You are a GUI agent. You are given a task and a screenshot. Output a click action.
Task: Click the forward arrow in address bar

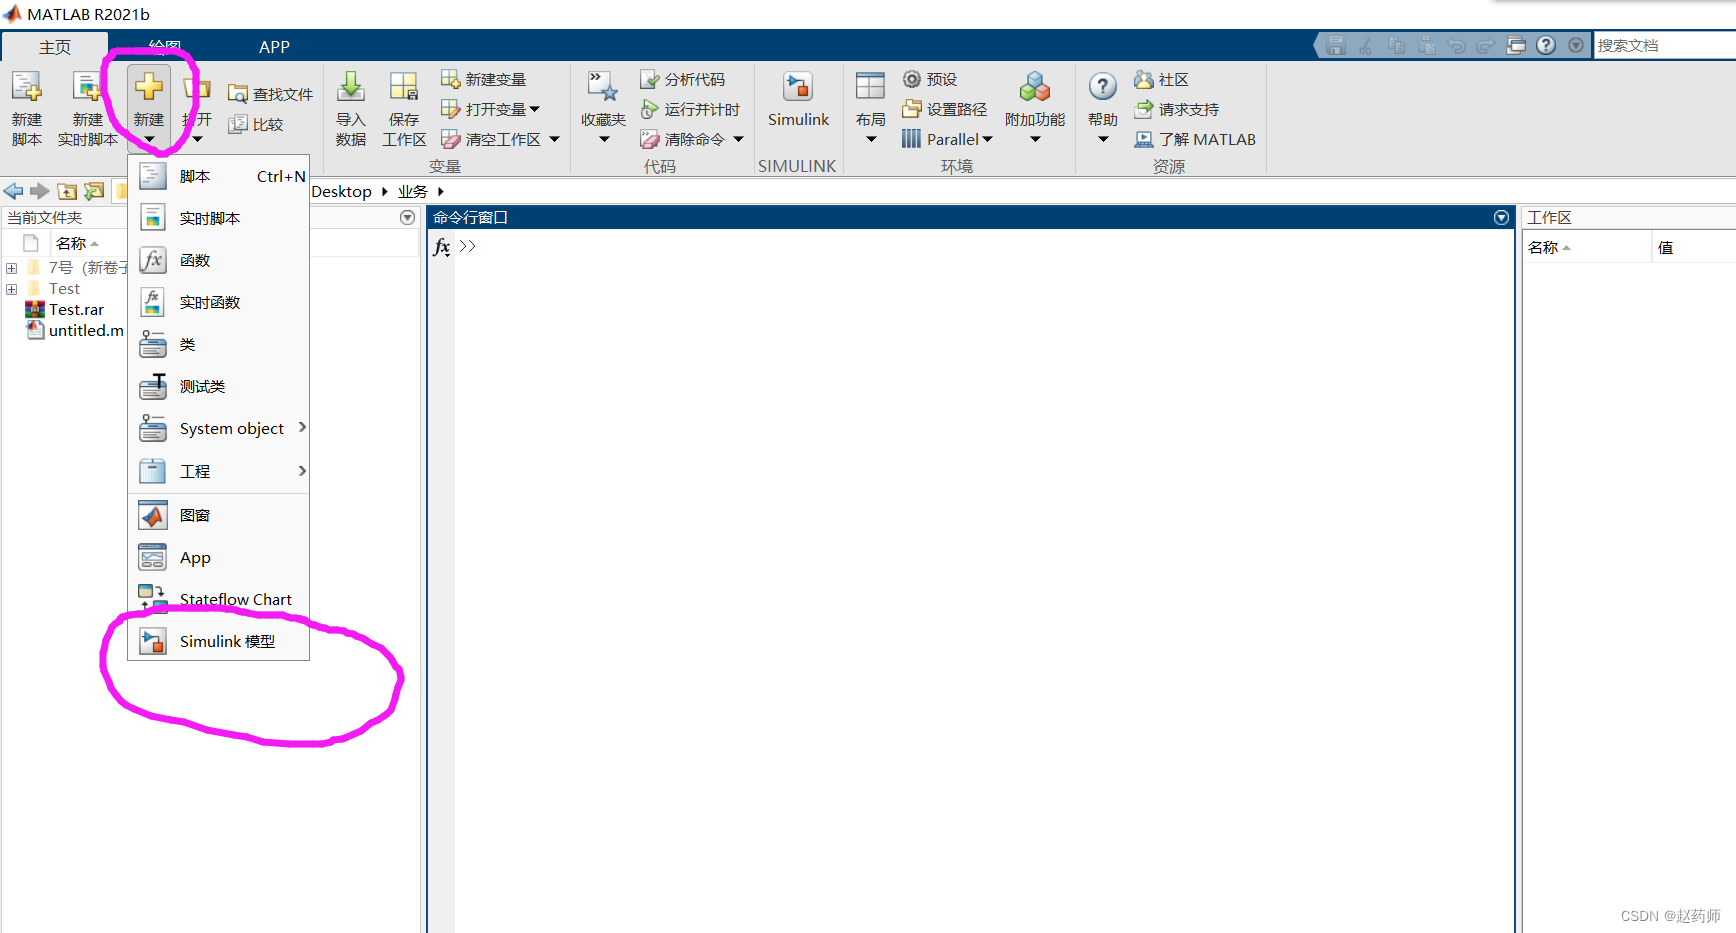(40, 191)
